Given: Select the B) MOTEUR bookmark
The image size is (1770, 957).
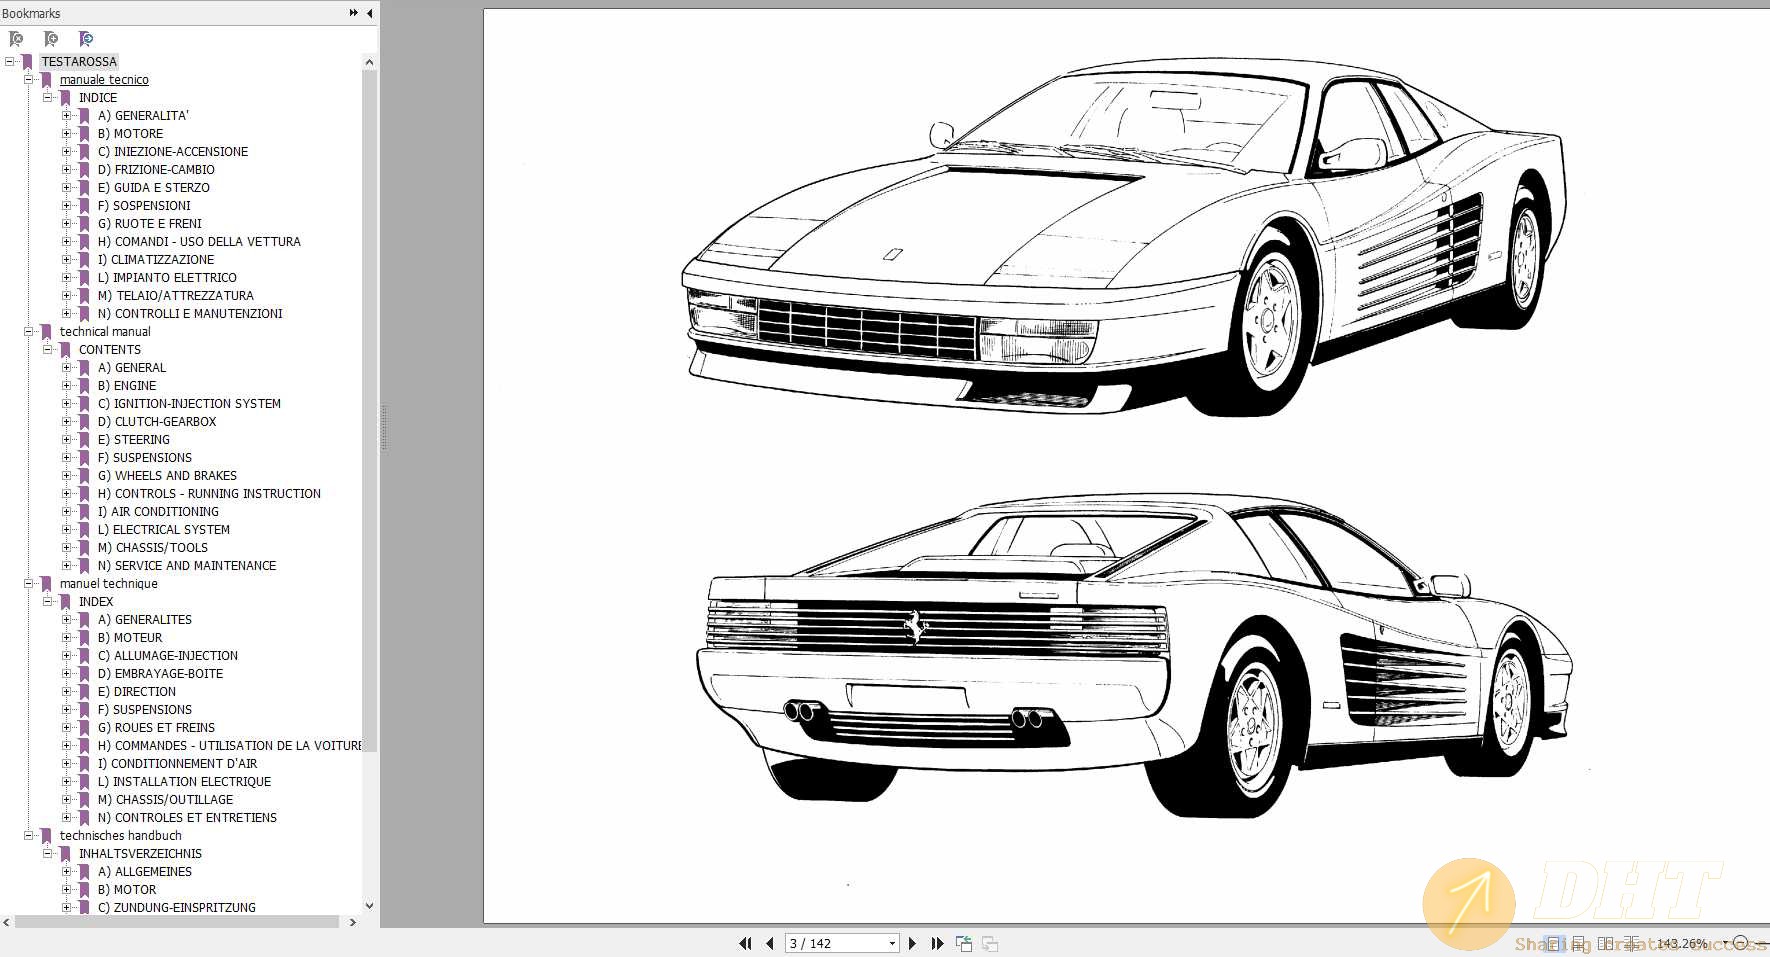Looking at the screenshot, I should (130, 638).
